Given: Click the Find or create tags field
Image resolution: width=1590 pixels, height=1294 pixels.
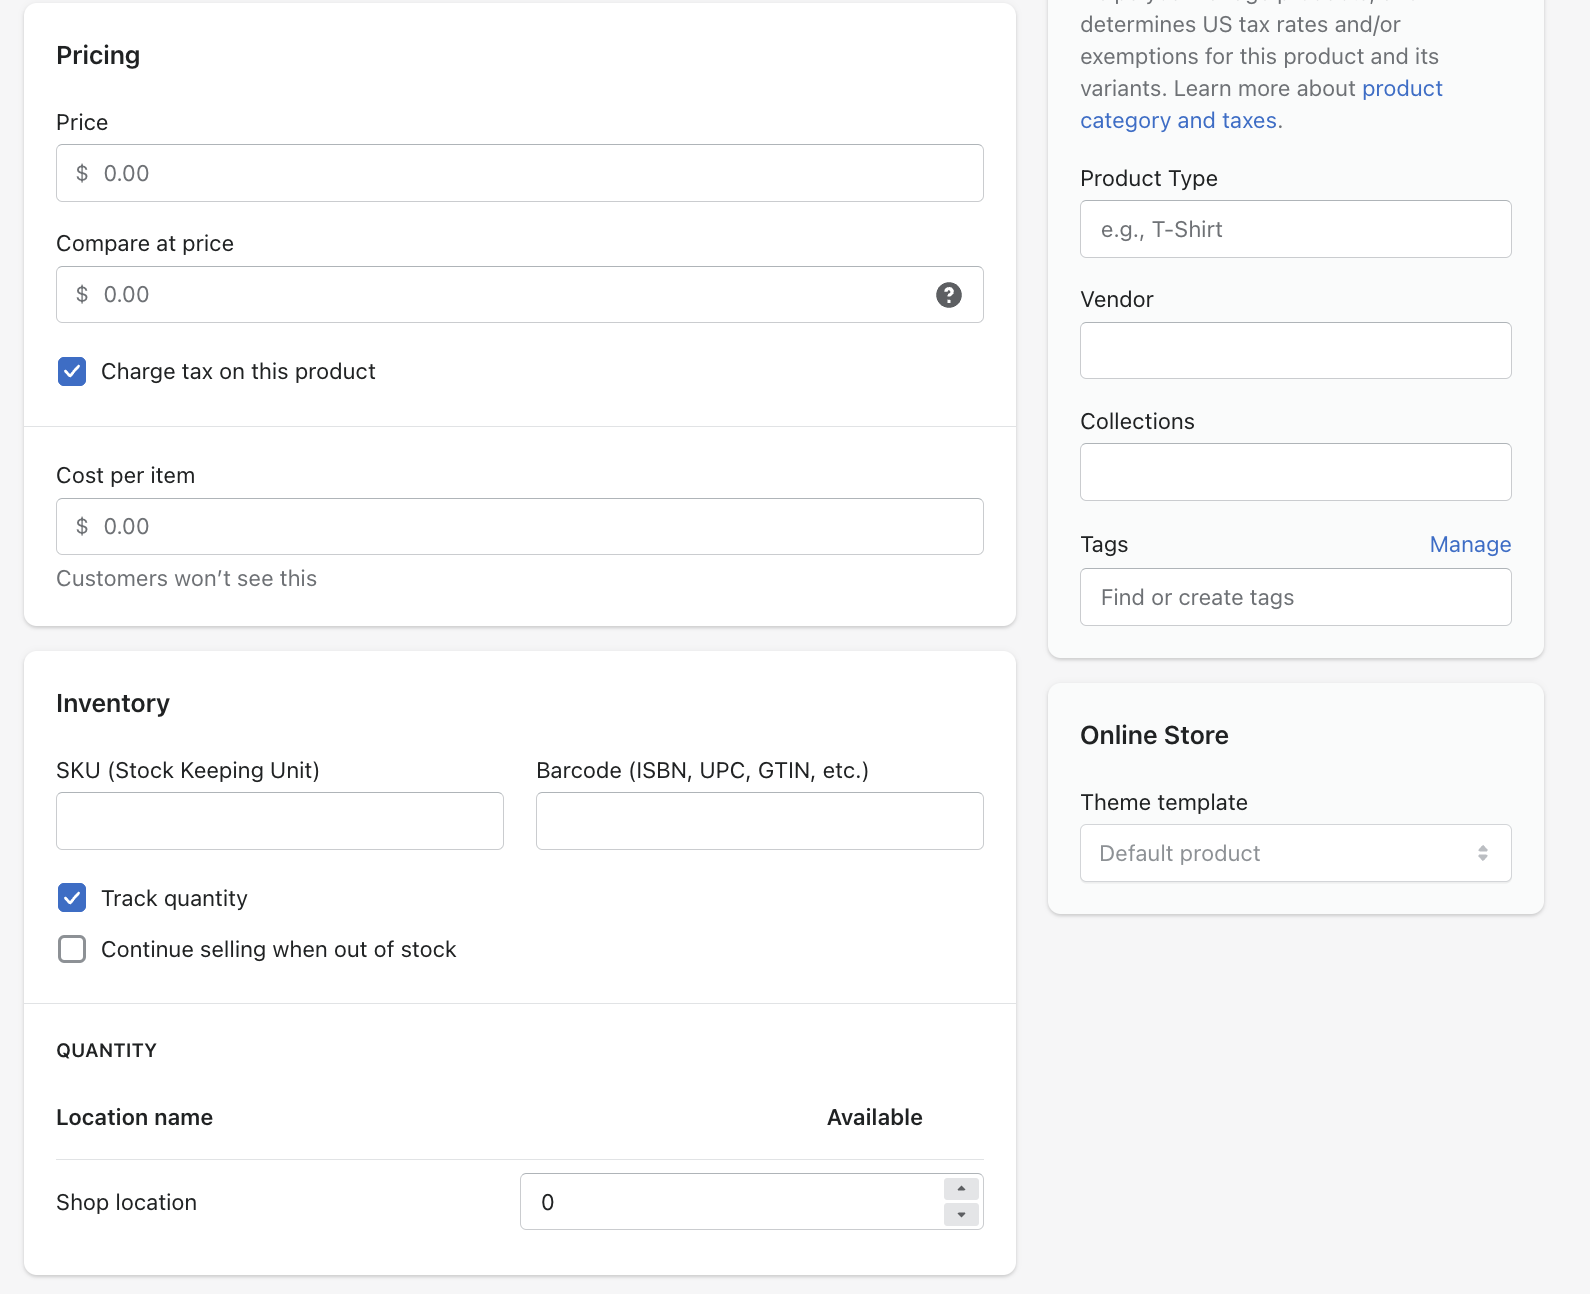Looking at the screenshot, I should tap(1295, 597).
